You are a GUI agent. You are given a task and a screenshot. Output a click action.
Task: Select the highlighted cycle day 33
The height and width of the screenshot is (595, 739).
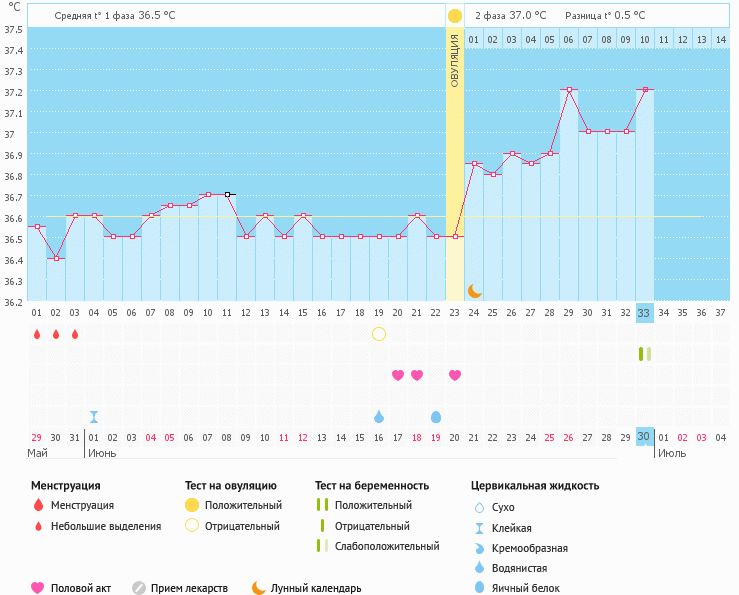(x=644, y=313)
